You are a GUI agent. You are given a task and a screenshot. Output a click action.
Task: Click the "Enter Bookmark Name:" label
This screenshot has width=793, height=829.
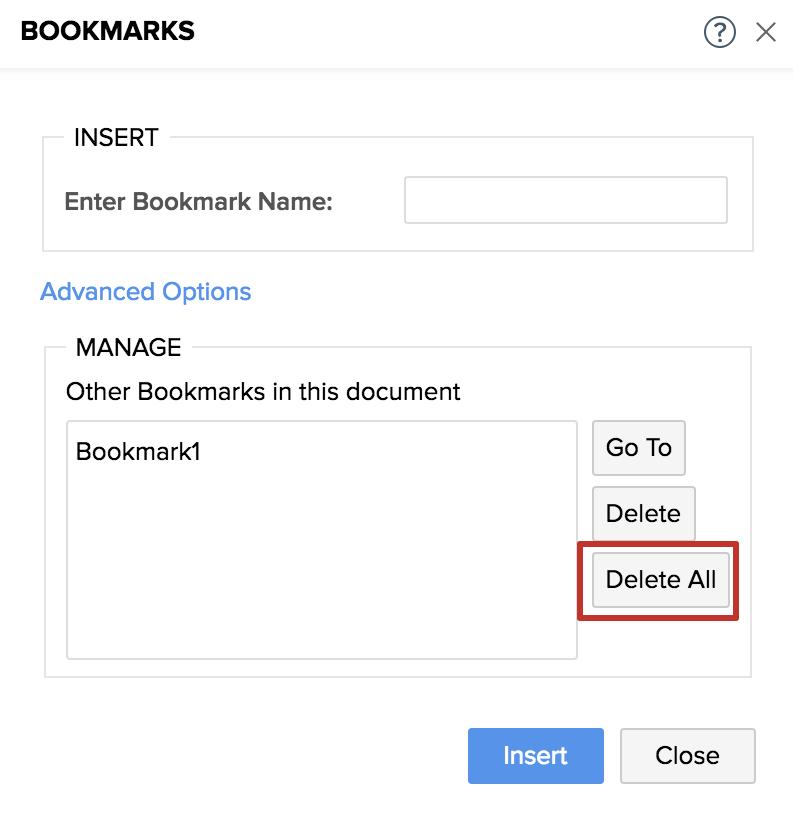click(198, 201)
